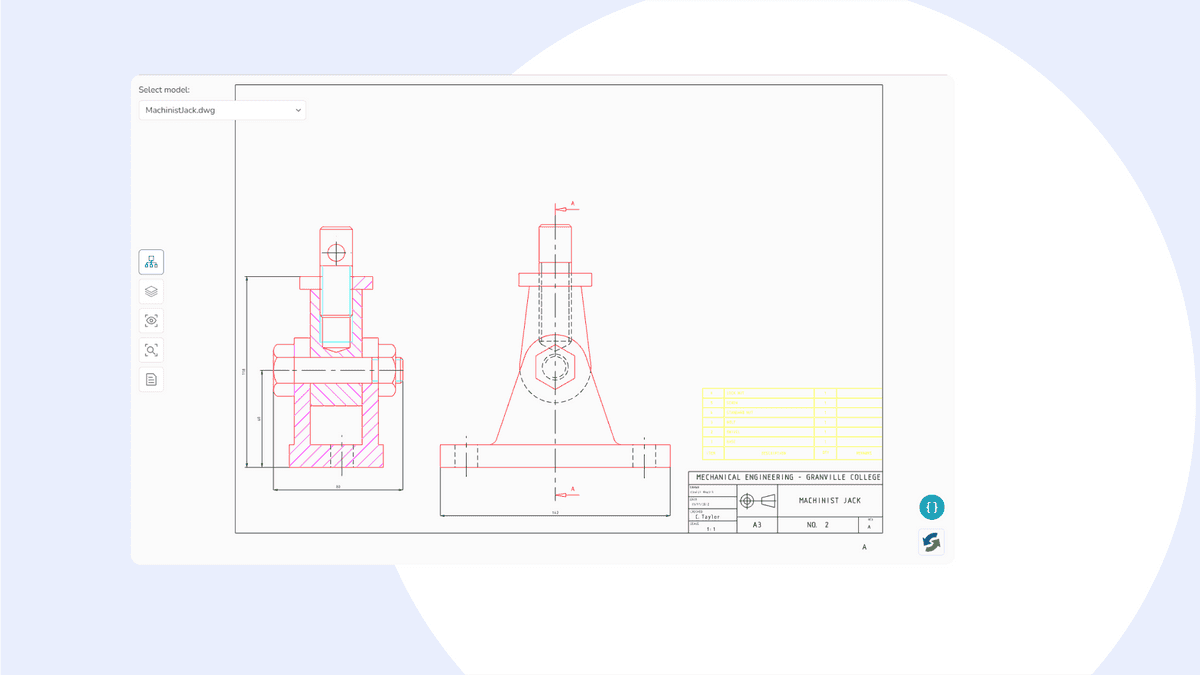Open the Select model dropdown
The height and width of the screenshot is (675, 1200).
tap(222, 110)
